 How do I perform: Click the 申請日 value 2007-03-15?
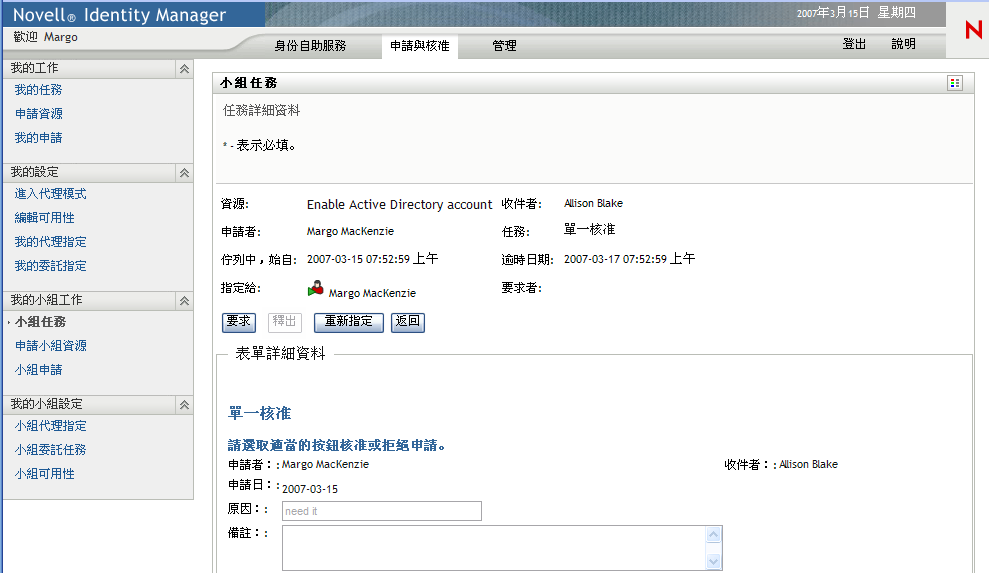[310, 489]
